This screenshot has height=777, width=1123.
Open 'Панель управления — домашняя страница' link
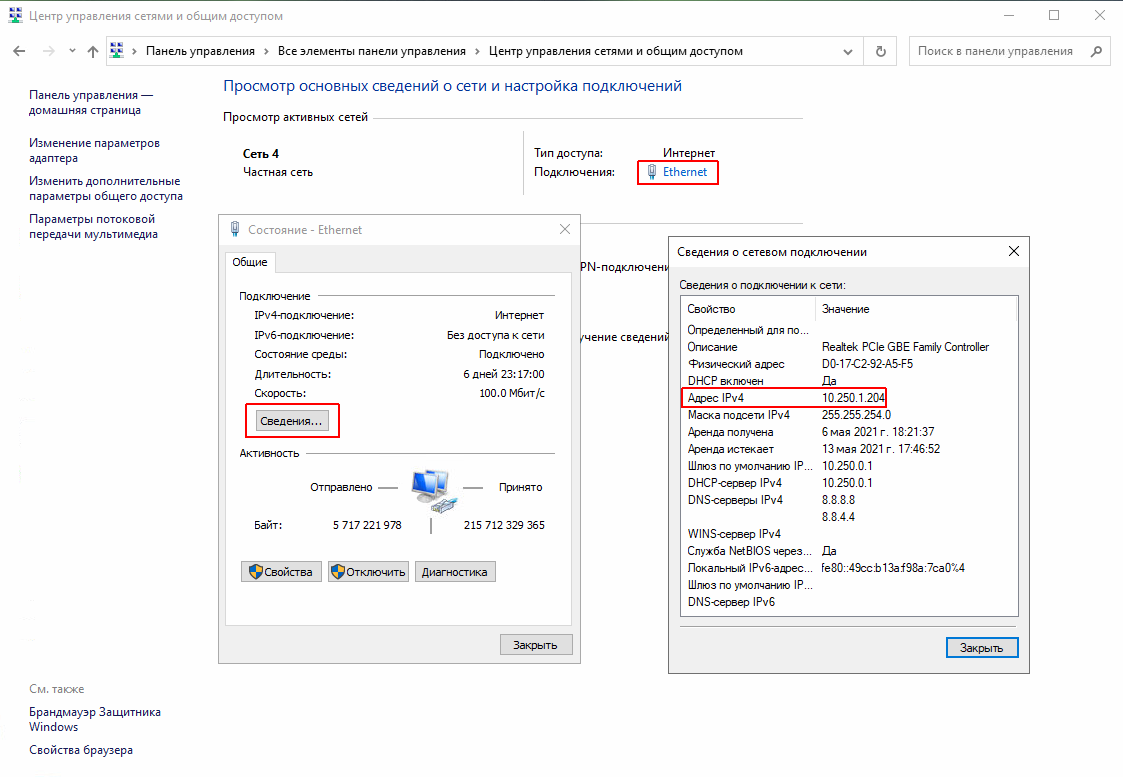tap(91, 102)
